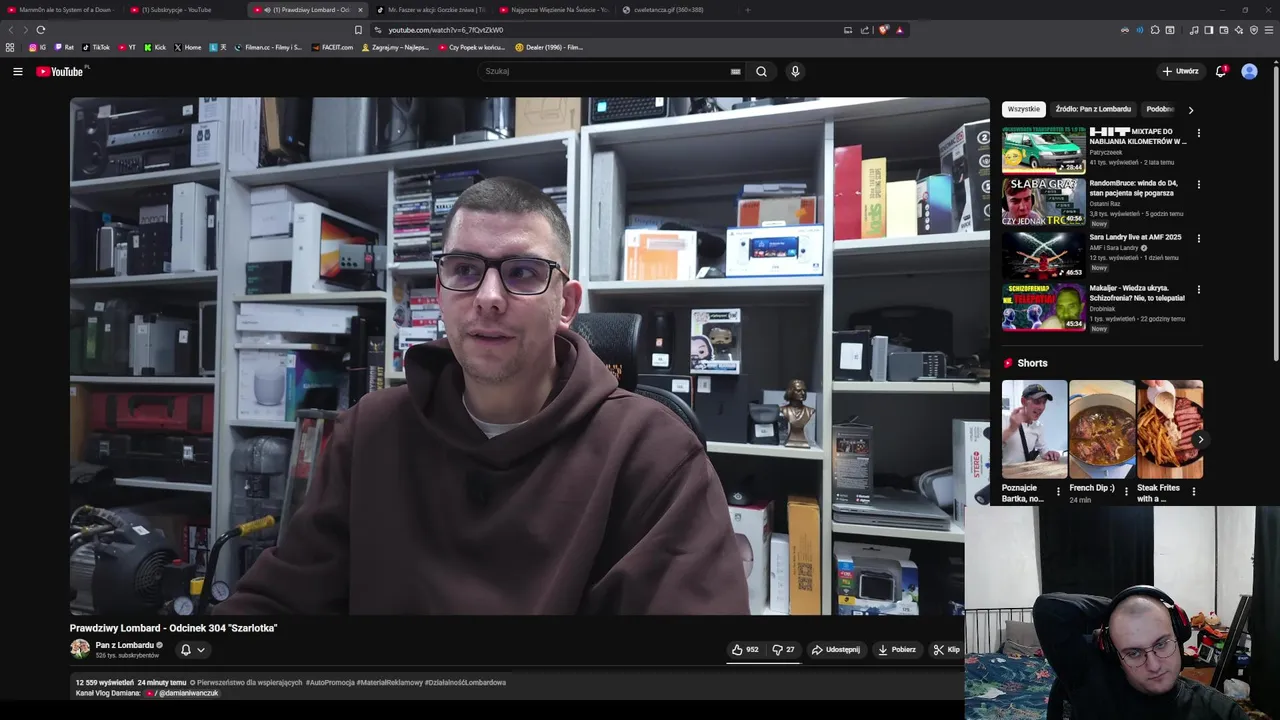Image resolution: width=1280 pixels, height=720 pixels.
Task: Dislike the video with thumbs-down 27
Action: (784, 649)
